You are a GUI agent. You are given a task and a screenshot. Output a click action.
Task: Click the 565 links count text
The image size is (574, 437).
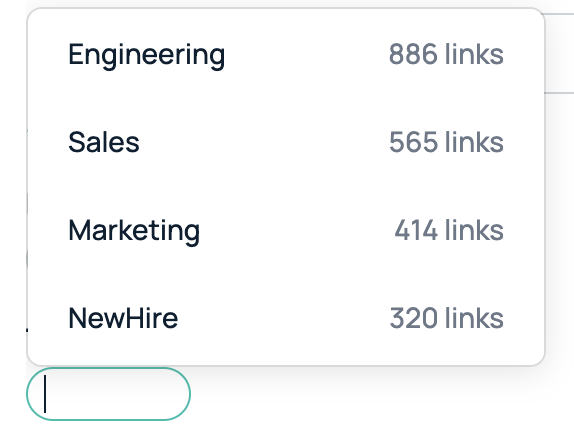(446, 142)
